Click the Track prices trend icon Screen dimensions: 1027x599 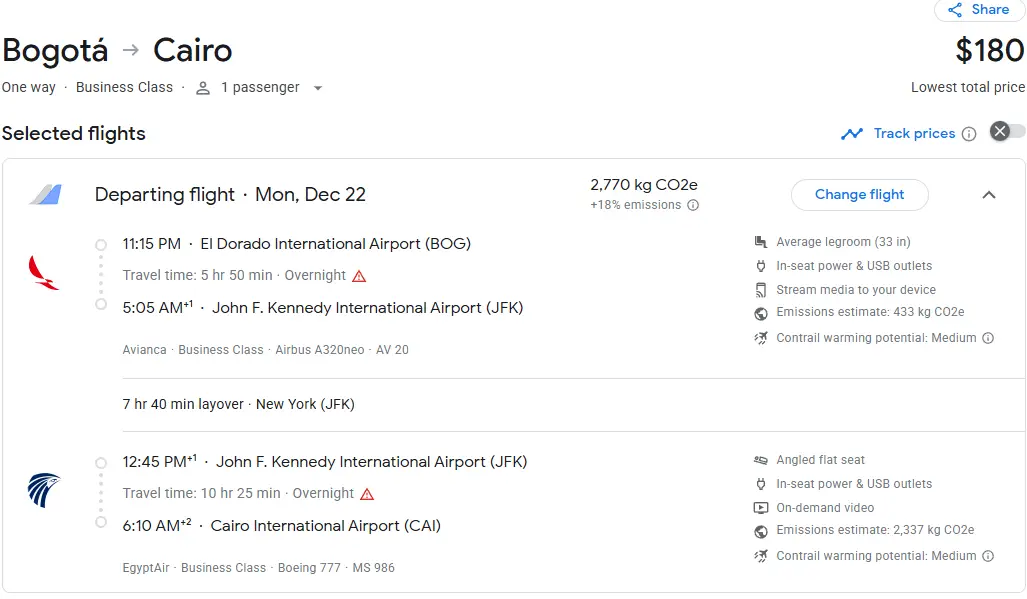click(852, 134)
